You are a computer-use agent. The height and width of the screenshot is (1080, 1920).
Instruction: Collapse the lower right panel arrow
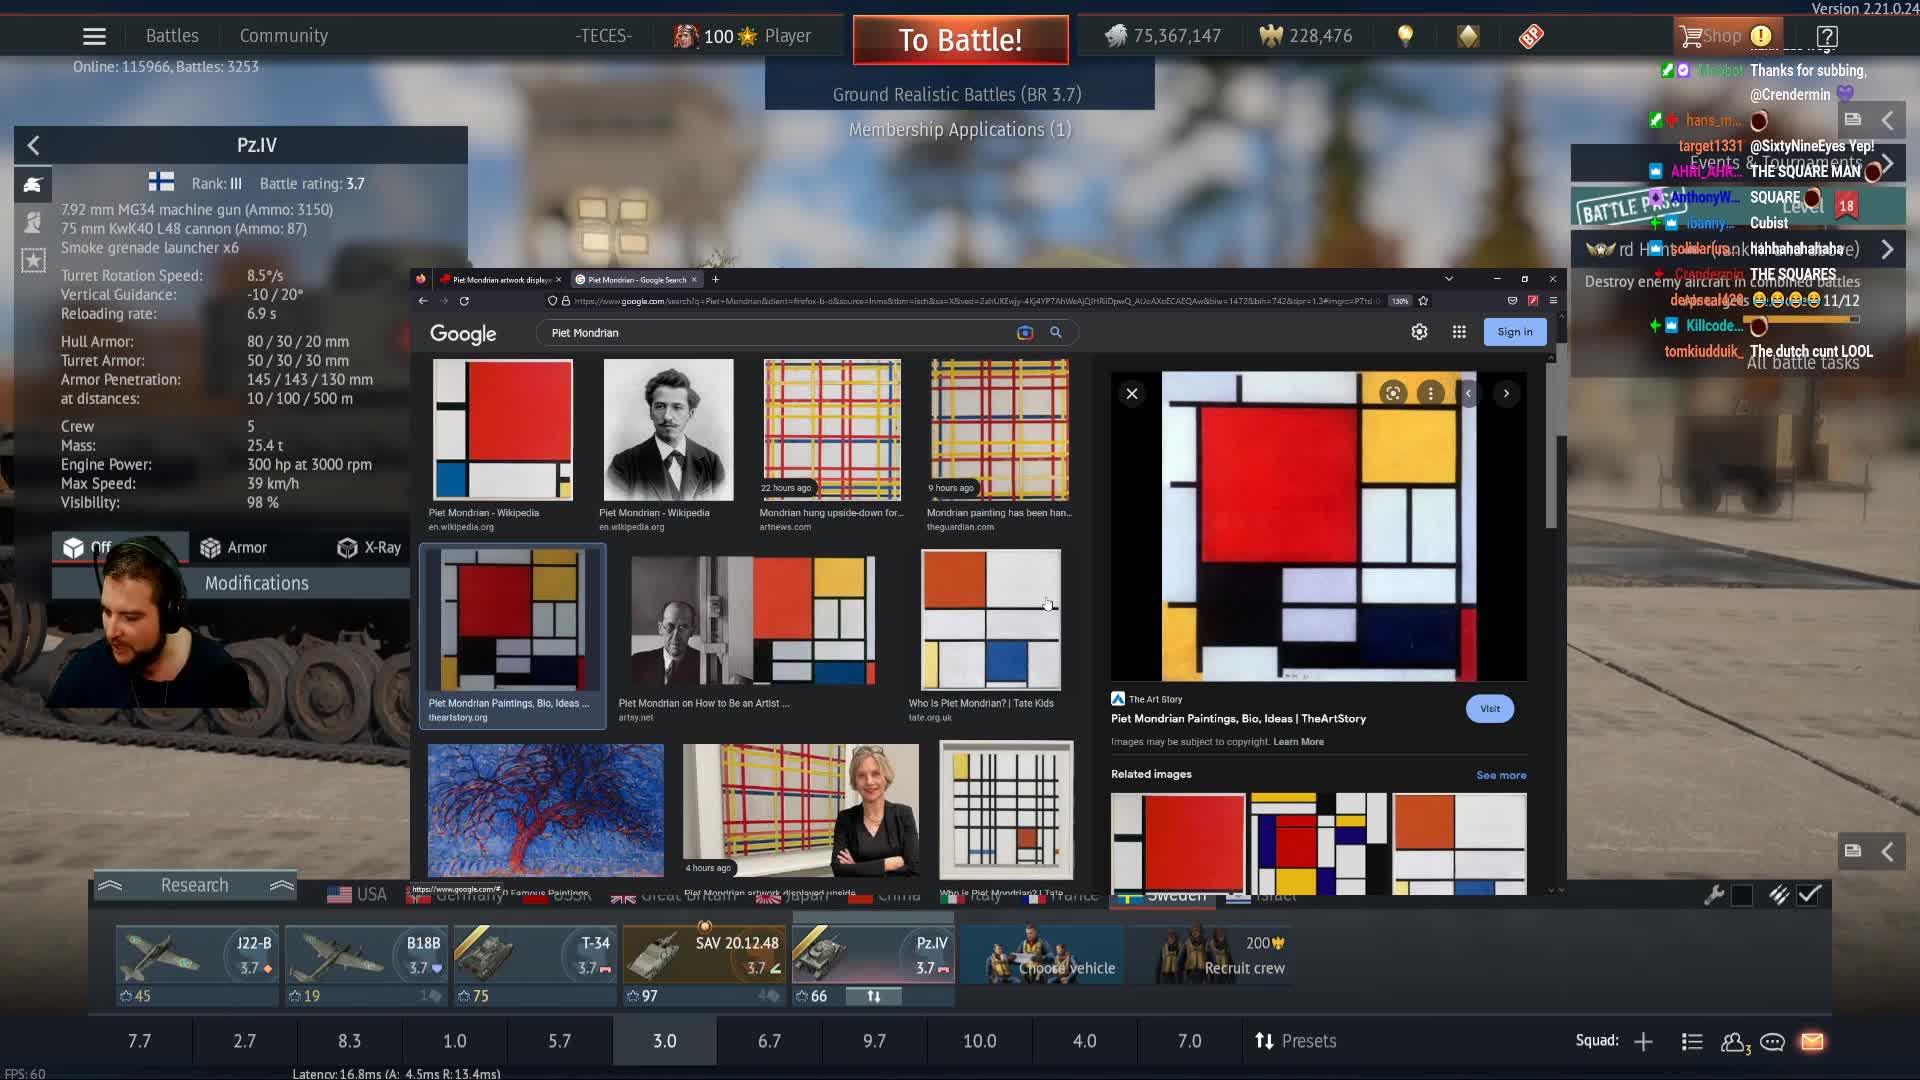[x=1887, y=851]
